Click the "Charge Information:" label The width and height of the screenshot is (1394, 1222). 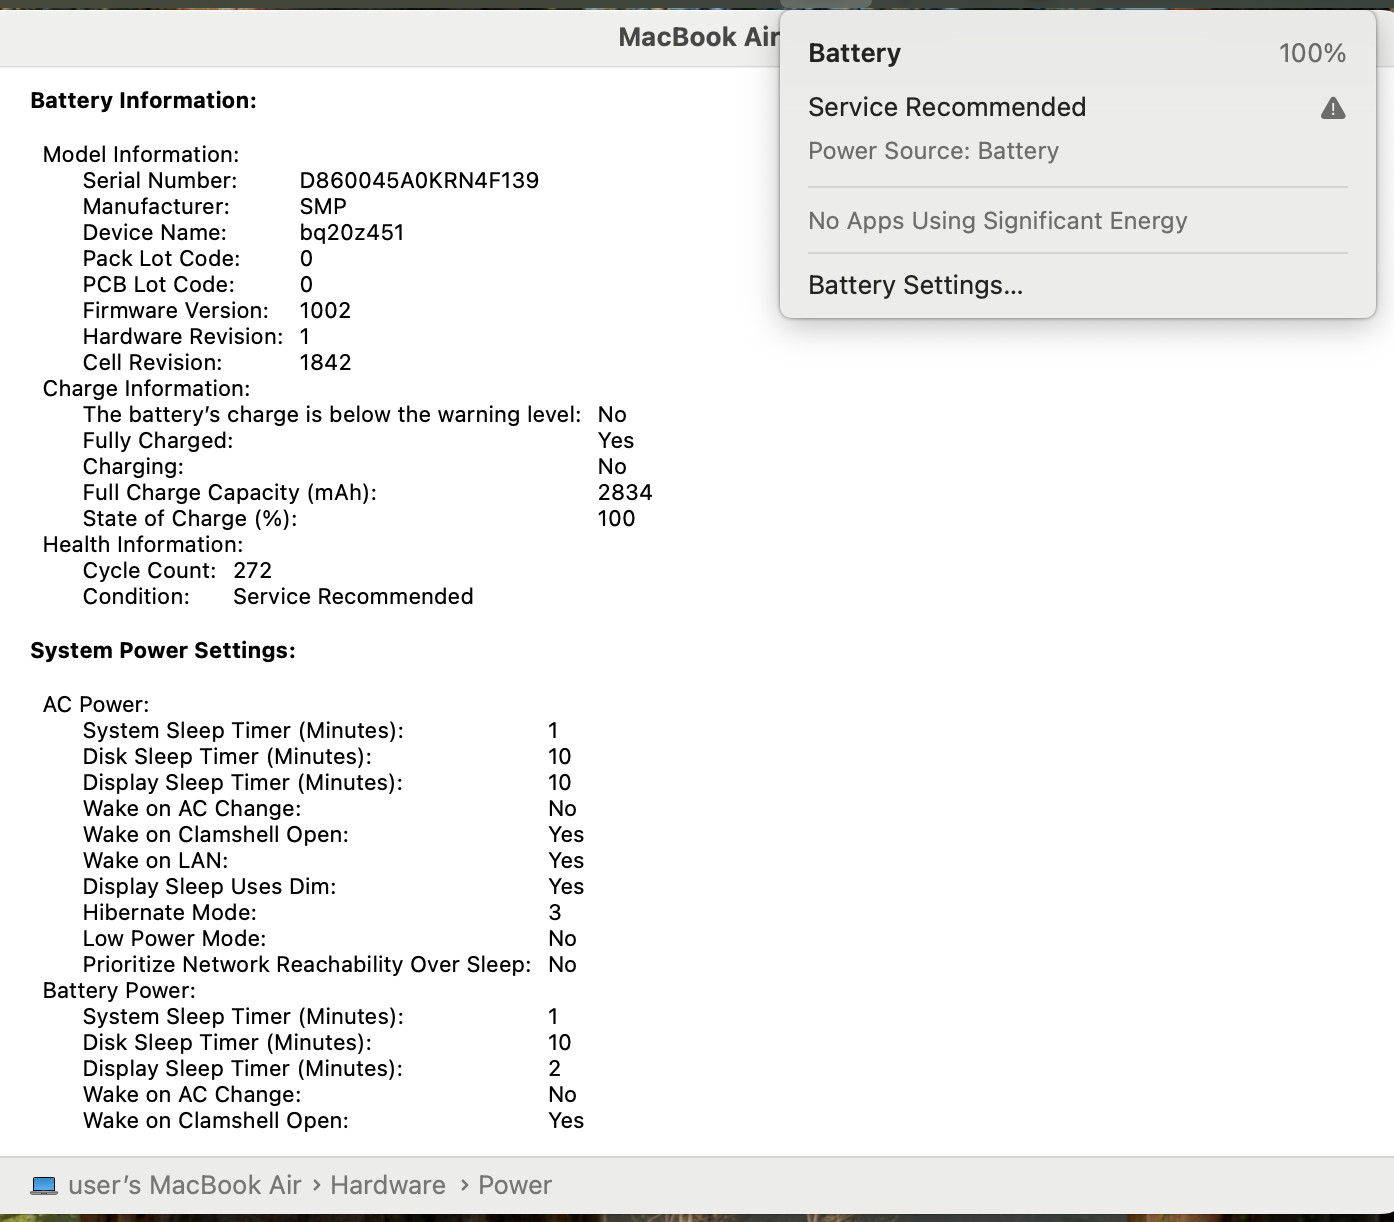146,389
